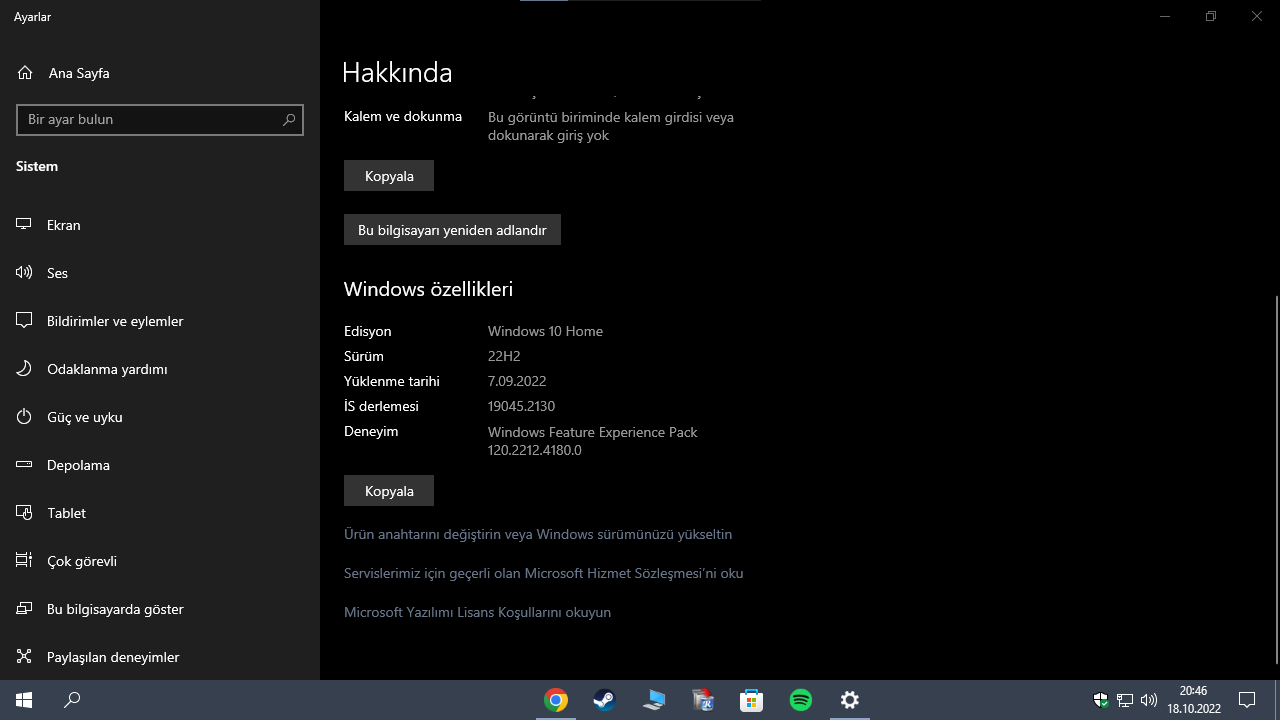Click the Hakkında page title
The height and width of the screenshot is (720, 1280).
[397, 72]
